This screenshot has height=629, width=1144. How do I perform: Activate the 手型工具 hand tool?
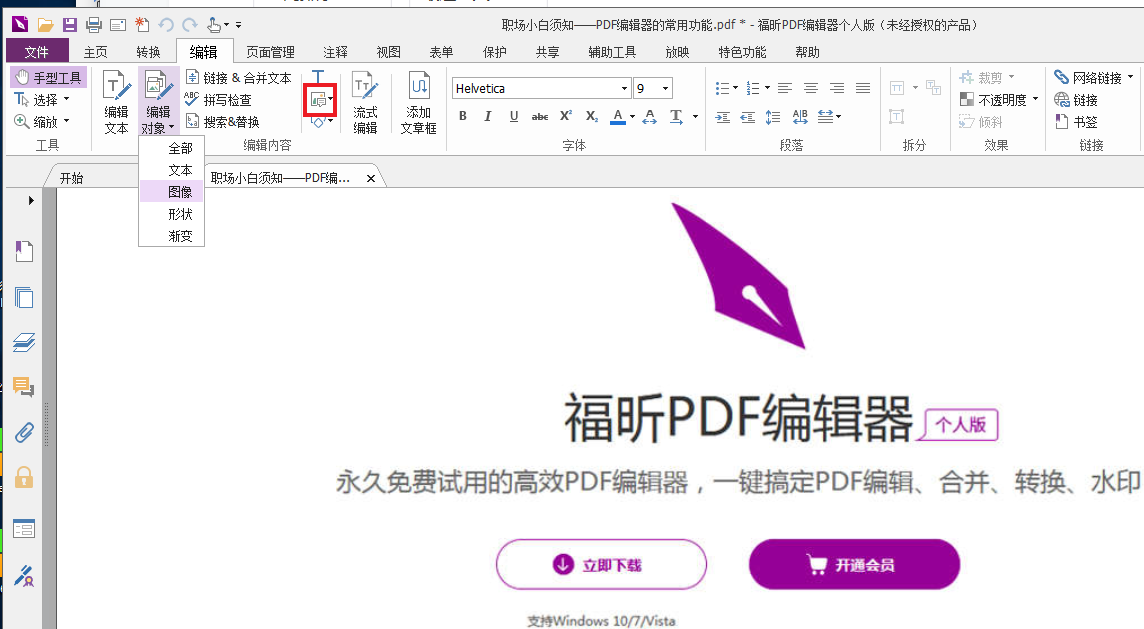pos(49,77)
